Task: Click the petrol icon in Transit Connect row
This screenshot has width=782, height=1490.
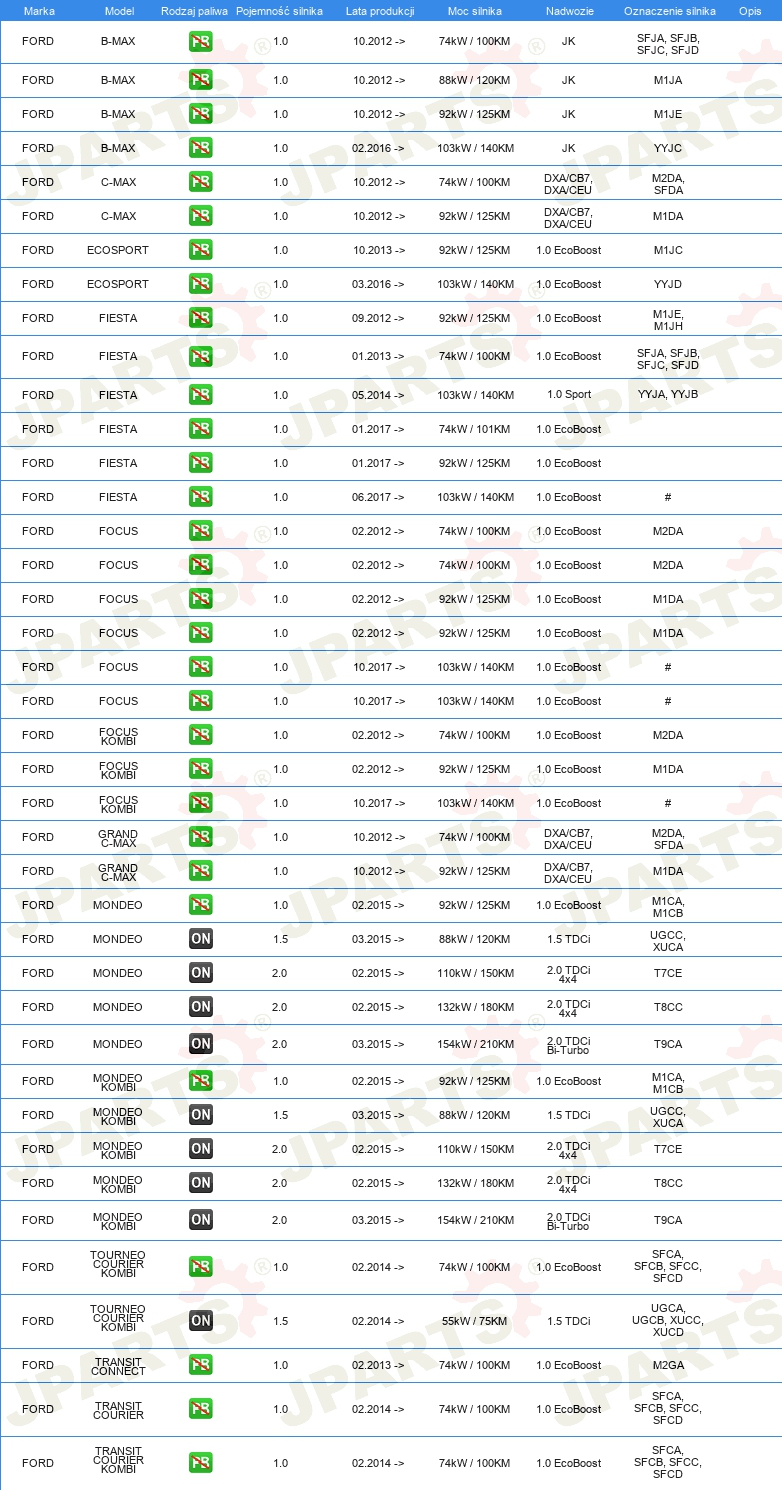Action: (x=200, y=1365)
